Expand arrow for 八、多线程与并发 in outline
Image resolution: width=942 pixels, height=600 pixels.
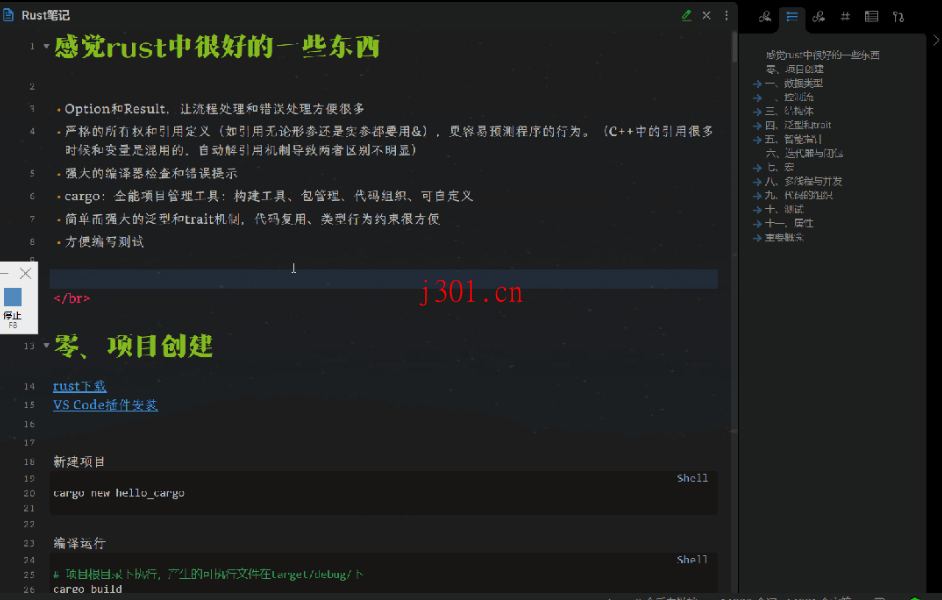pyautogui.click(x=757, y=181)
